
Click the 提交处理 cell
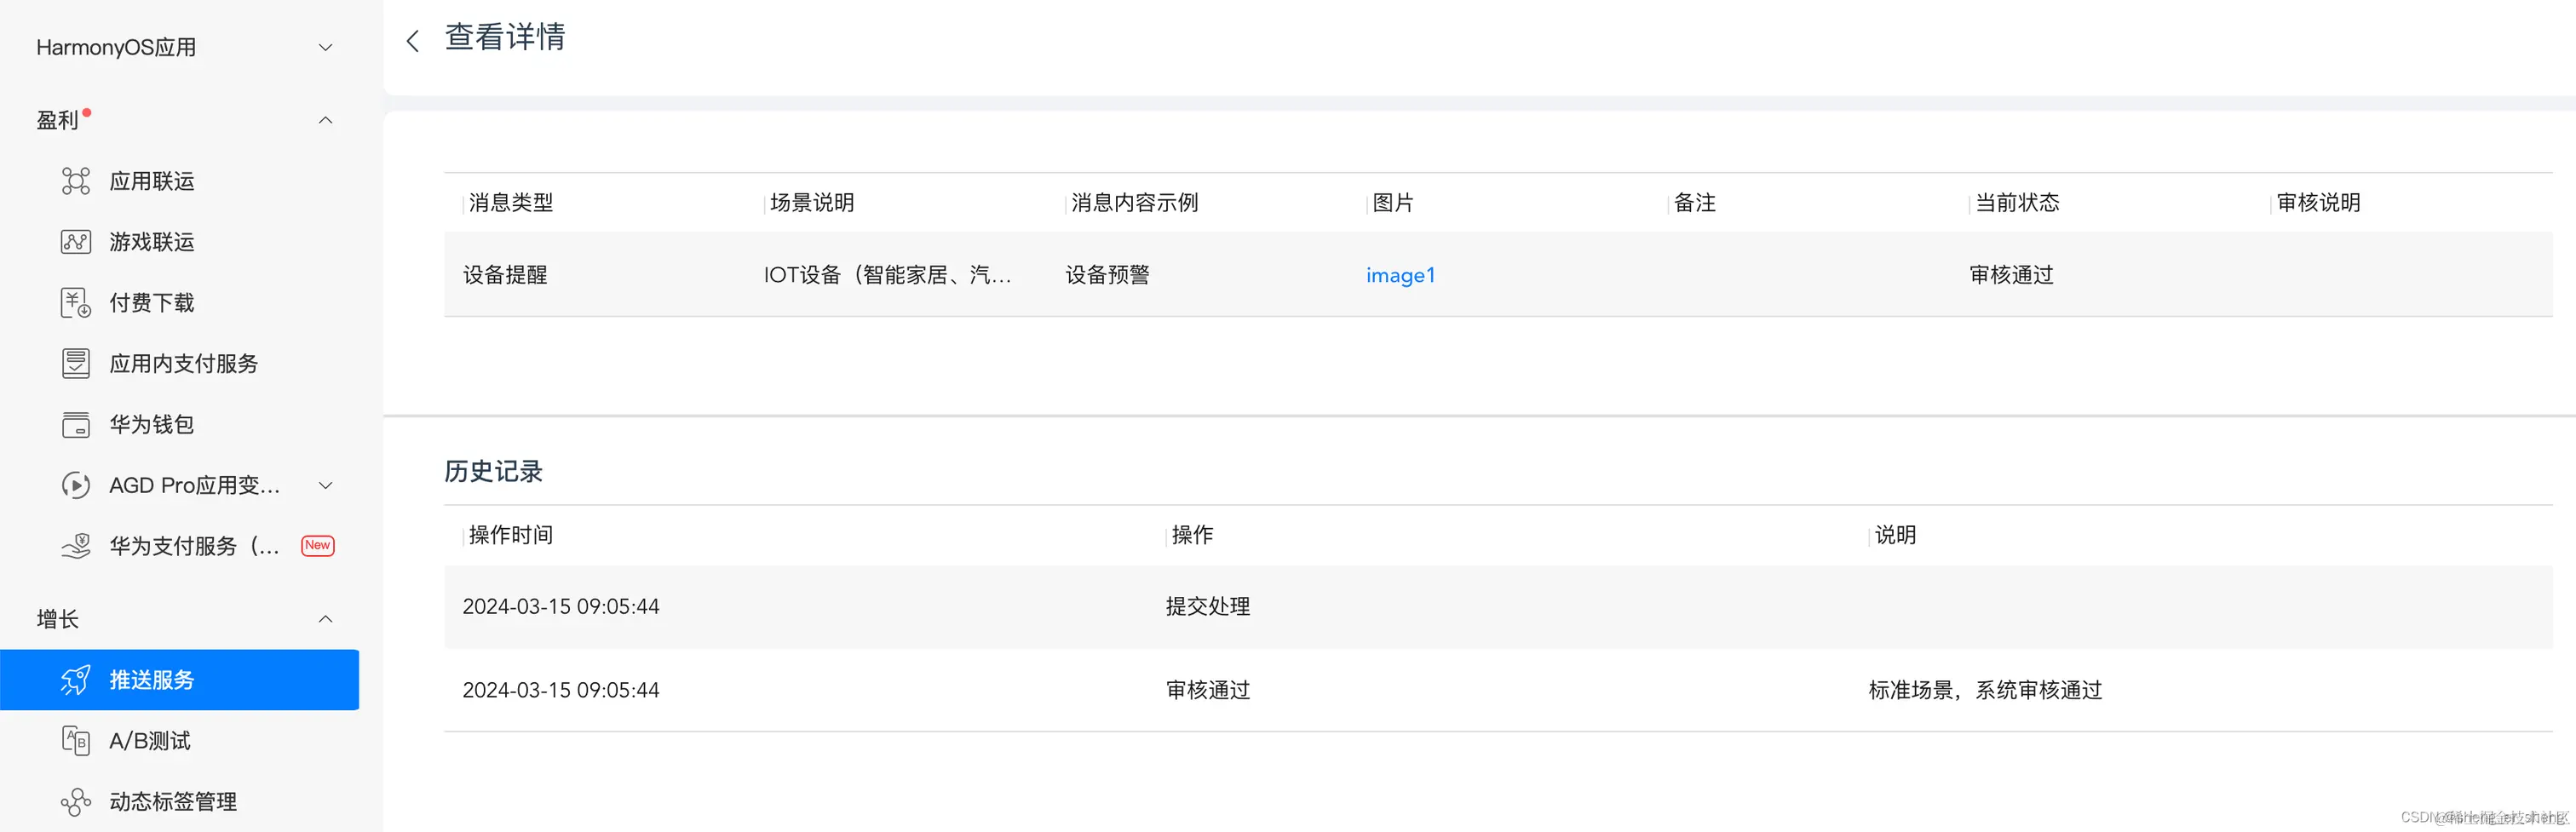point(1208,607)
